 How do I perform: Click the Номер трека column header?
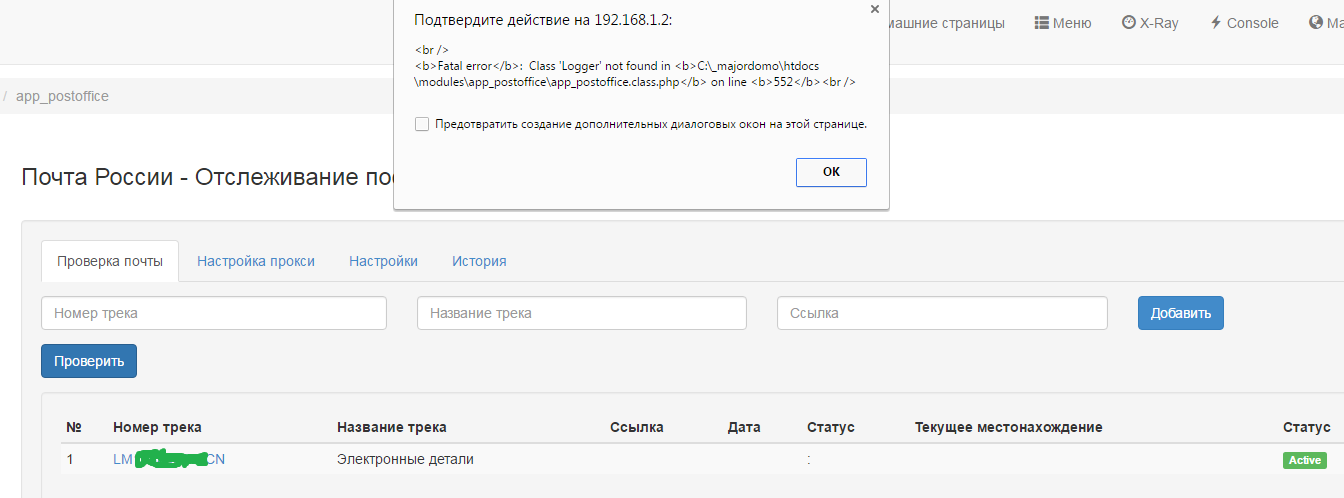pos(157,427)
